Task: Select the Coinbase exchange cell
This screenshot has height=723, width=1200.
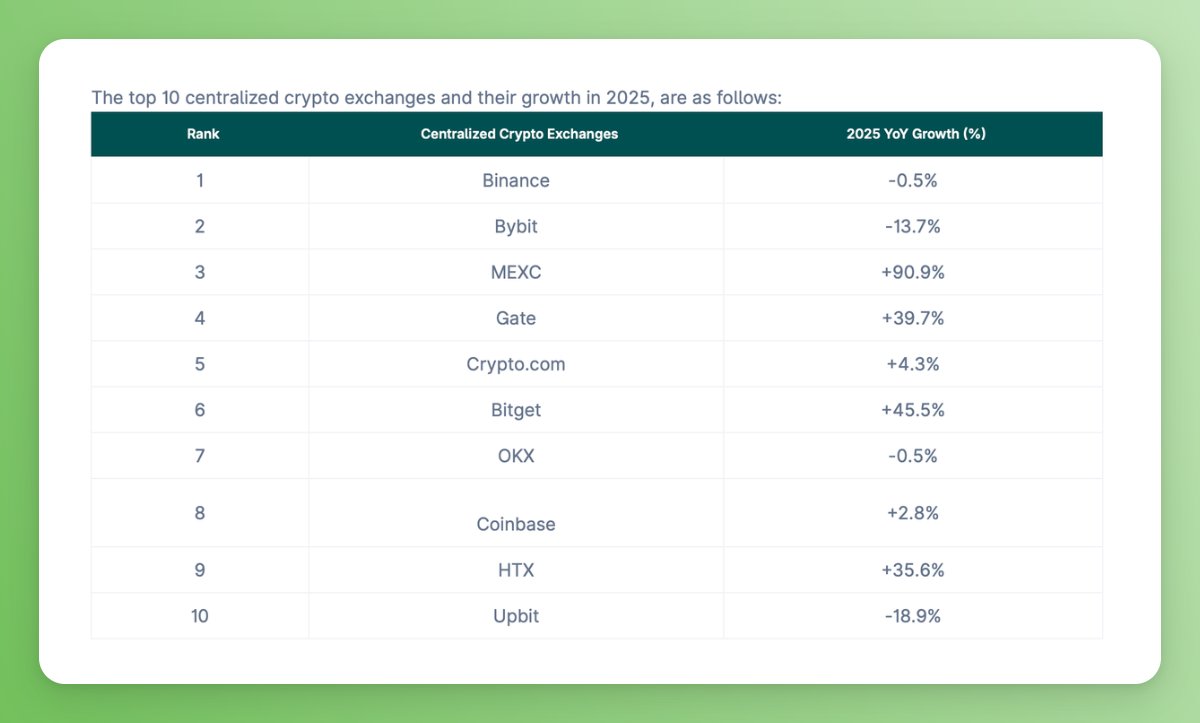Action: pos(516,524)
